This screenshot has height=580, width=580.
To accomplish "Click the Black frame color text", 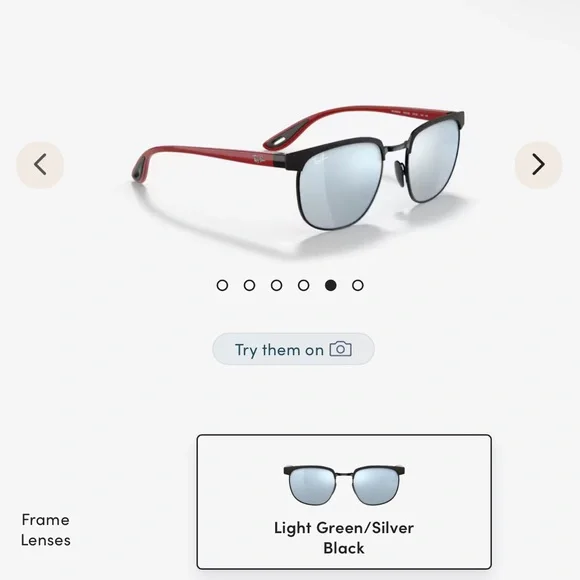I will click(x=344, y=548).
